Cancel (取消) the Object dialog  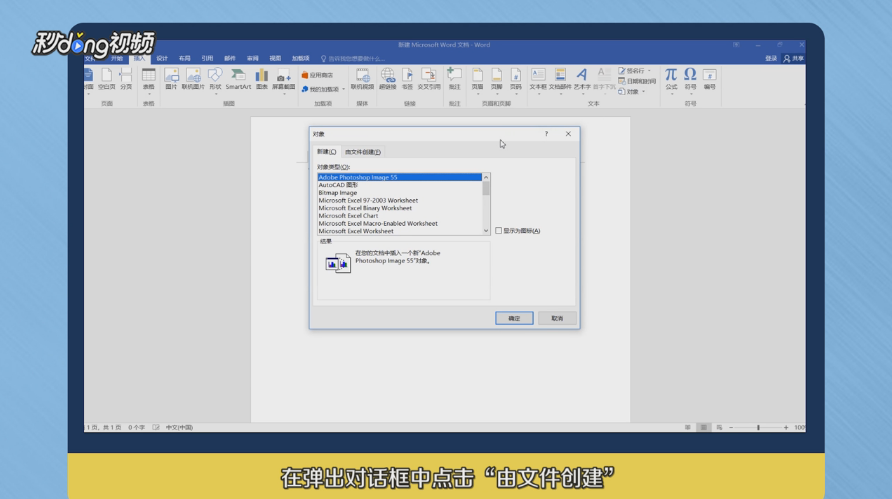(557, 318)
